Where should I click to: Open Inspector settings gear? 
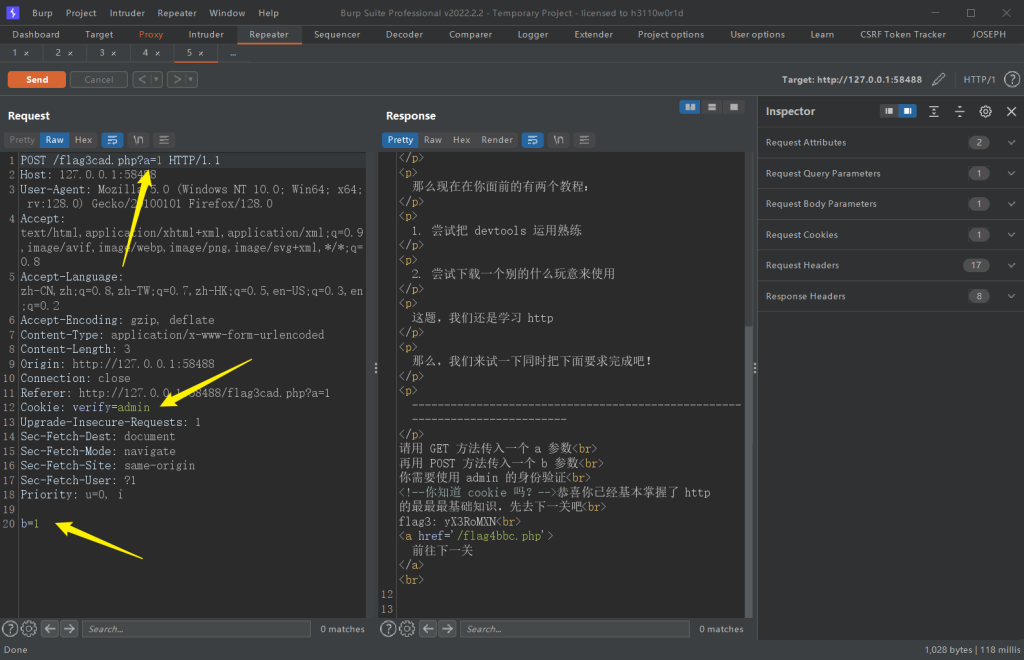(985, 112)
